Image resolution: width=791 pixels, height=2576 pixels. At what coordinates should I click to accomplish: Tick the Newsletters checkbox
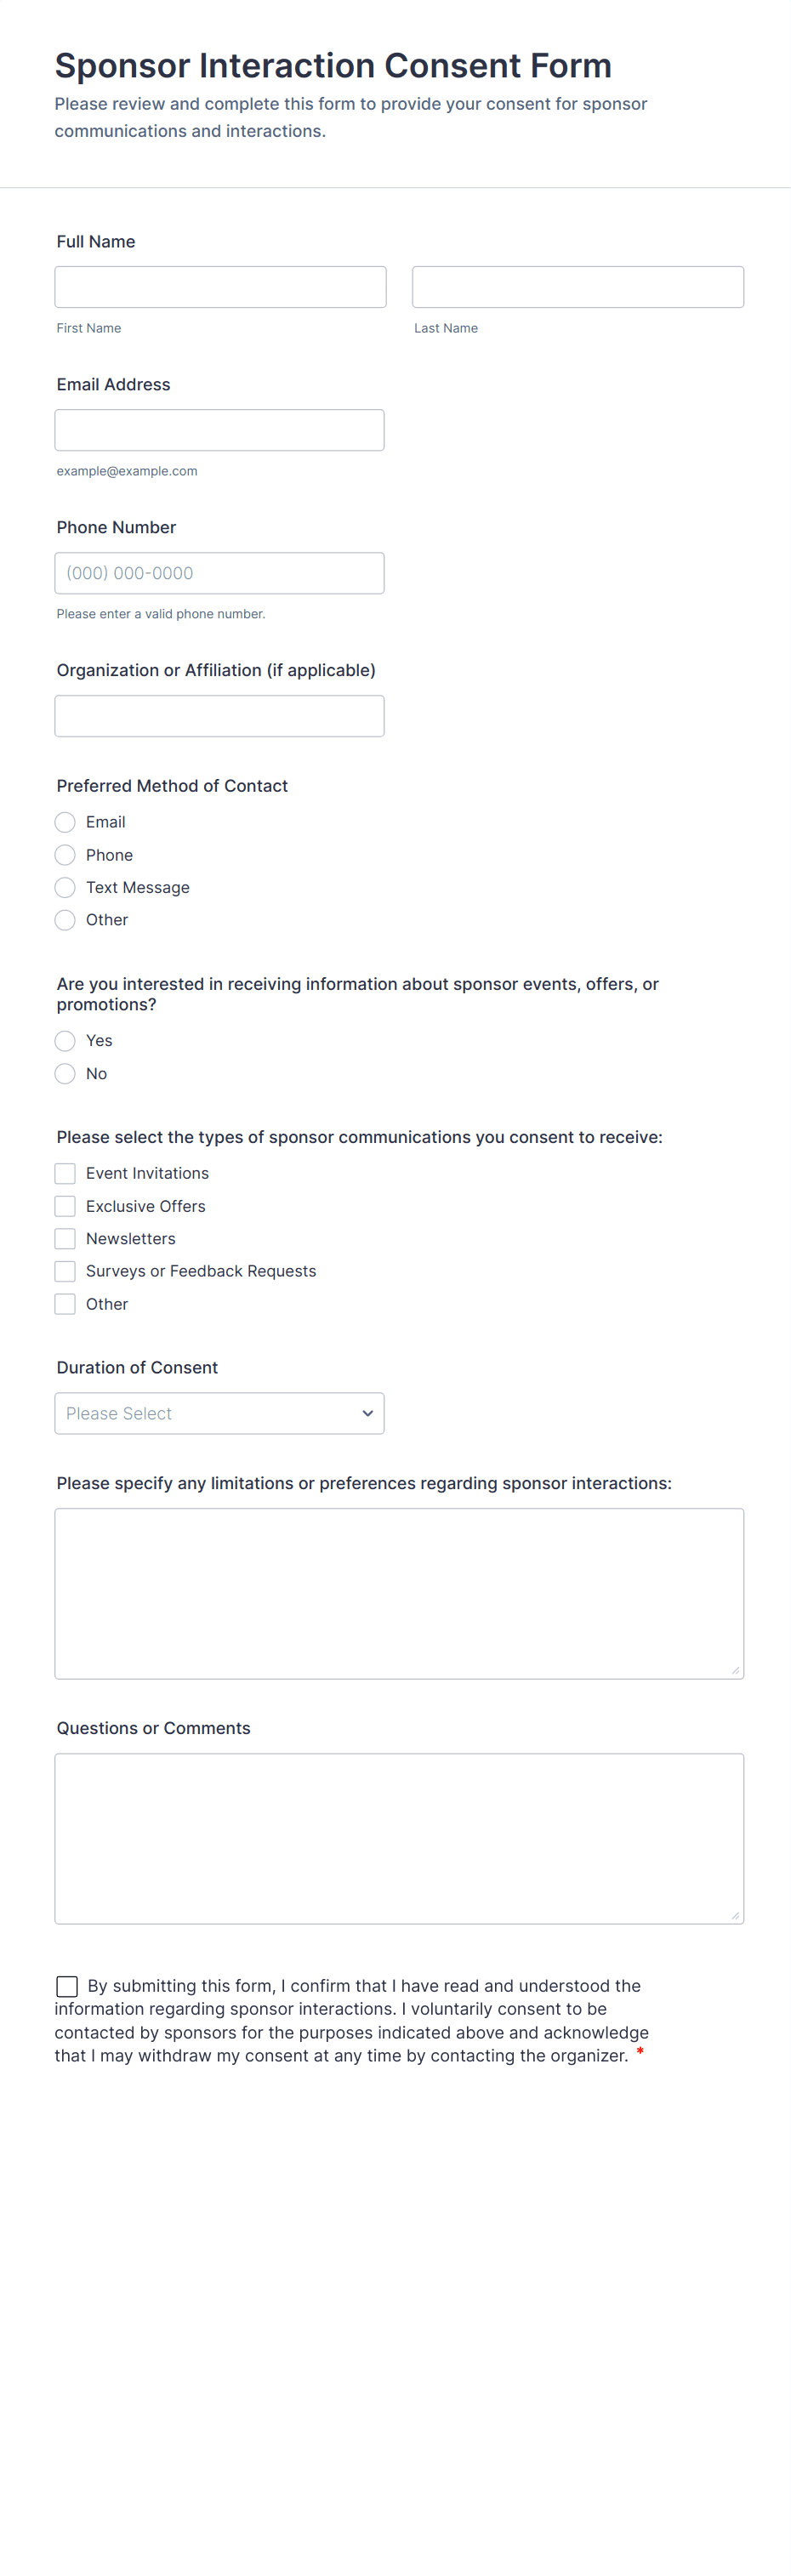point(65,1239)
